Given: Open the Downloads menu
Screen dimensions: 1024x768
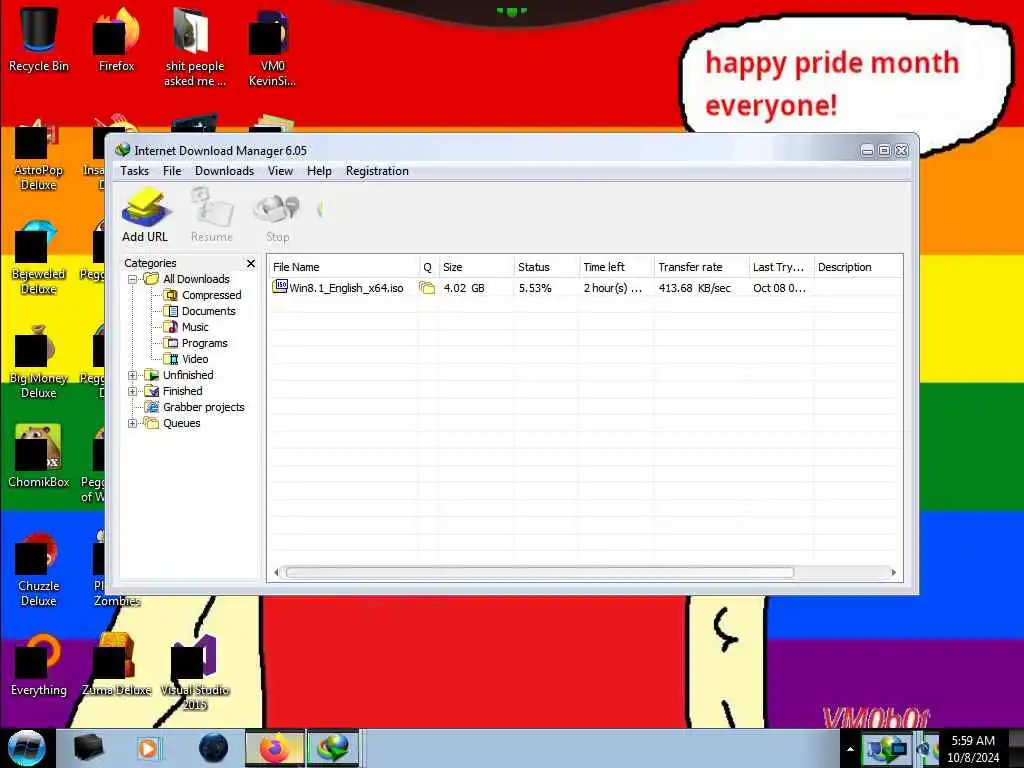Looking at the screenshot, I should (224, 171).
